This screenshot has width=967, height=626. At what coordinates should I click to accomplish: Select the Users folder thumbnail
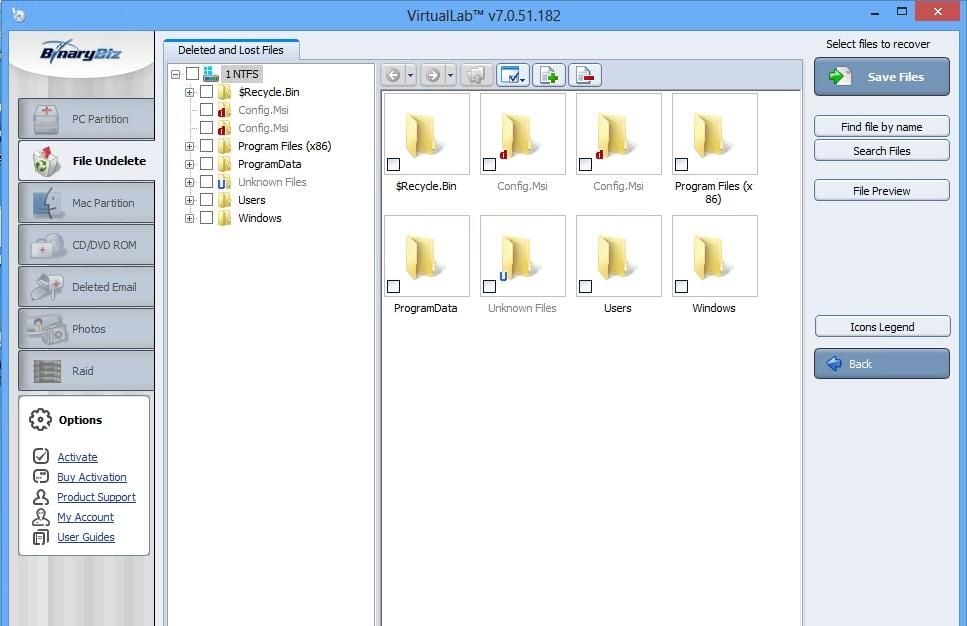(619, 256)
